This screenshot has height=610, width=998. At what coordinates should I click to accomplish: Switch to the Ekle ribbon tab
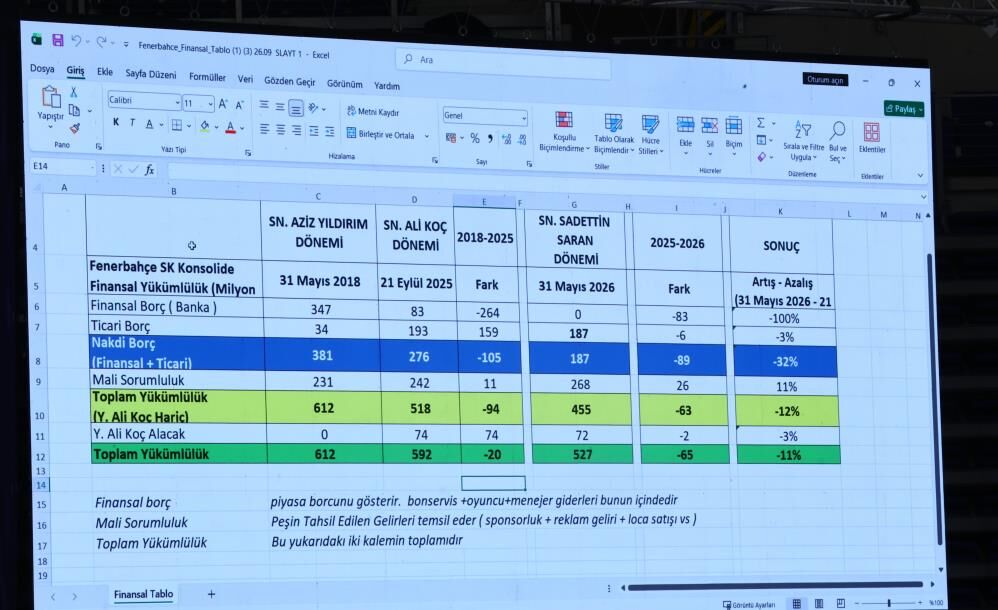pos(104,71)
